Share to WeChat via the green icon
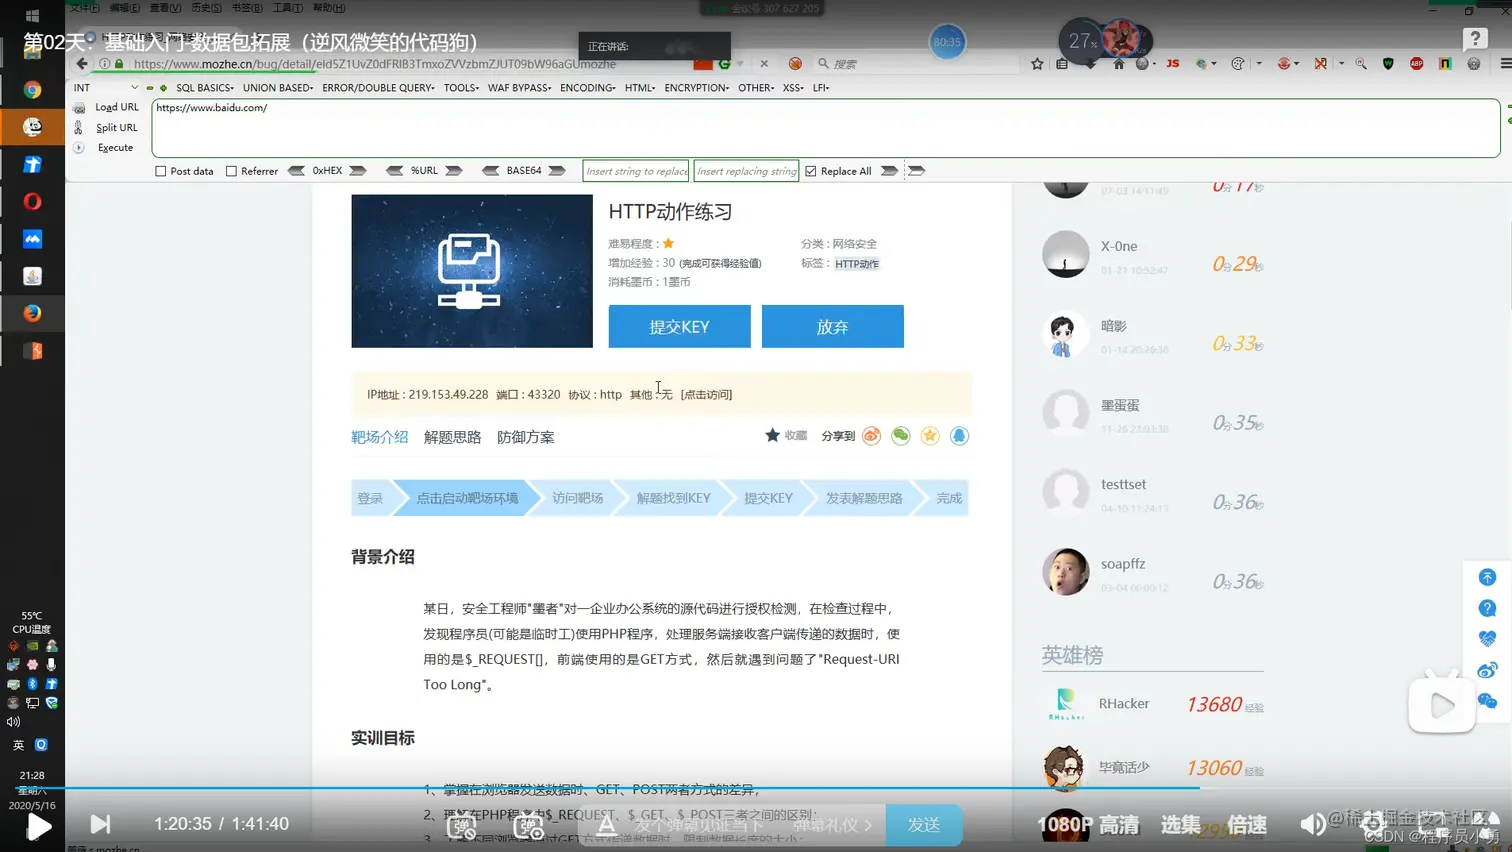 coord(901,436)
